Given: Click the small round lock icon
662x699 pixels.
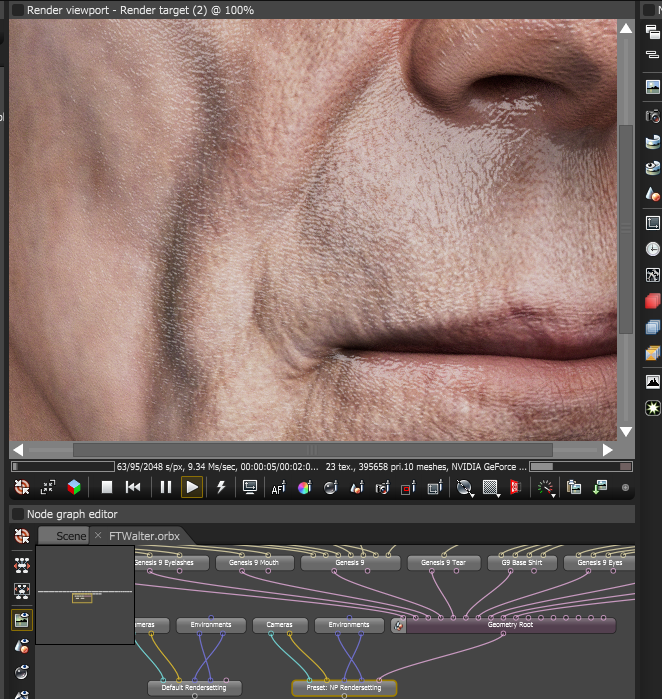Looking at the screenshot, I should (625, 488).
